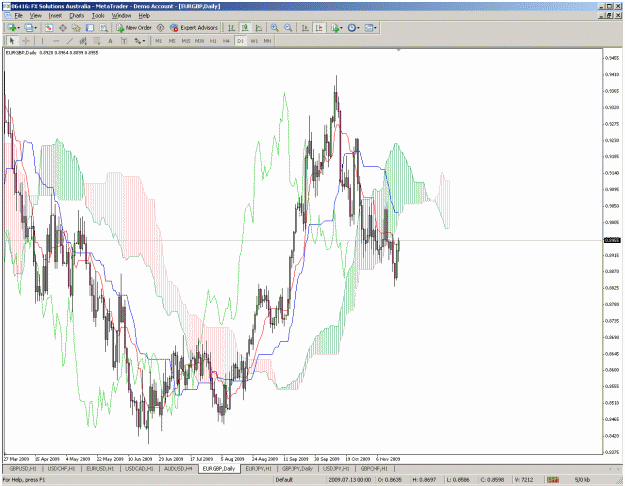This screenshot has width=625, height=486.
Task: Set timeframe to H4
Action: tap(226, 41)
